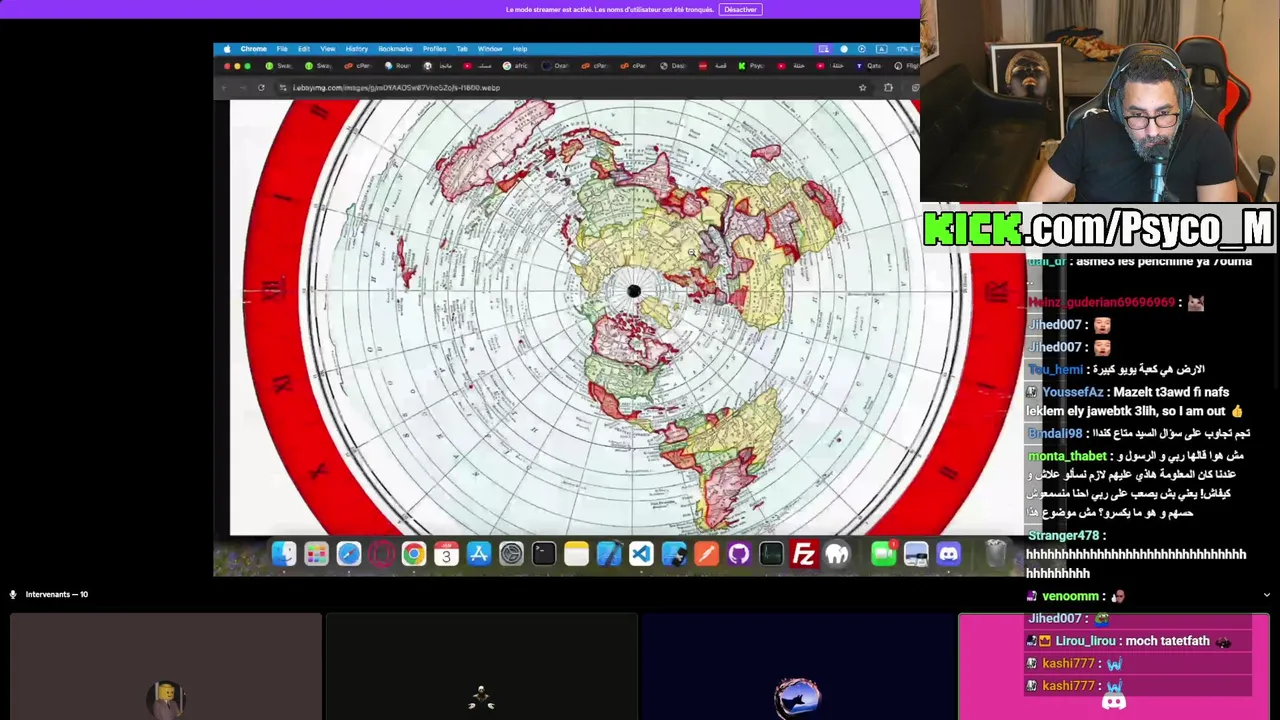Click the Désactiver streamer mode button
Image resolution: width=1280 pixels, height=720 pixels.
(x=740, y=10)
